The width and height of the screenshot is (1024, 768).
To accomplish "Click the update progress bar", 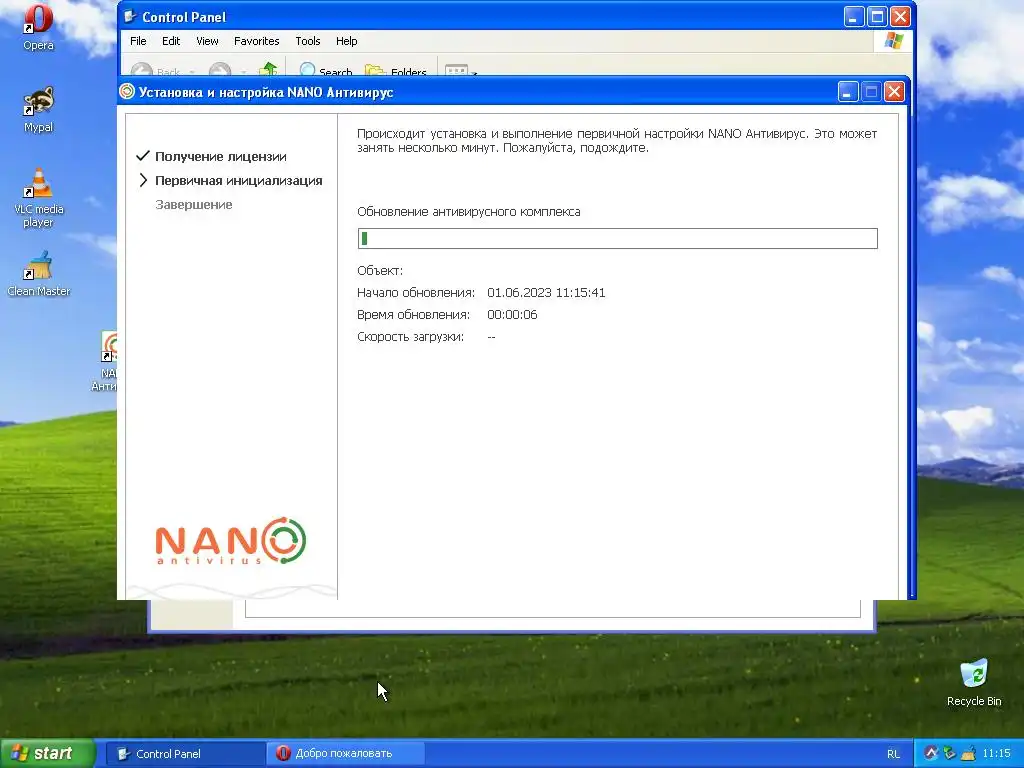I will (617, 238).
